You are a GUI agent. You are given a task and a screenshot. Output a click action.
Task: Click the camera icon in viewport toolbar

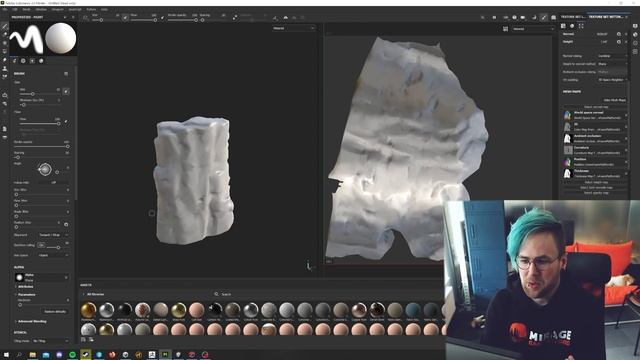tap(523, 18)
